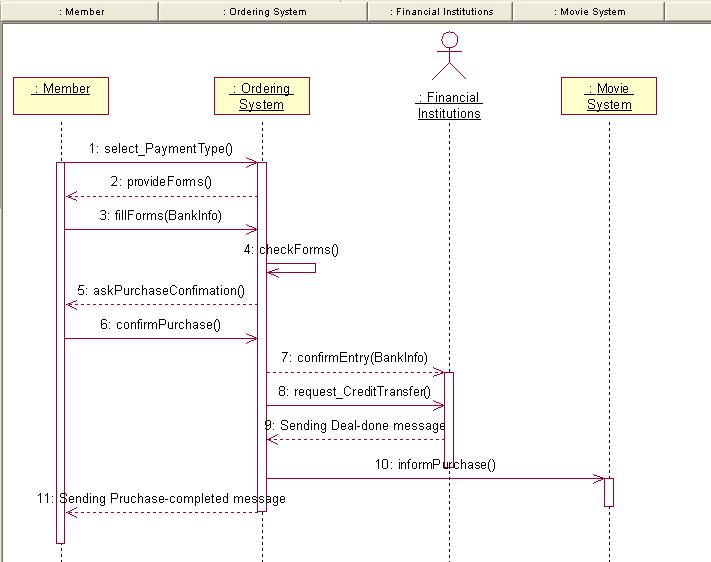The width and height of the screenshot is (711, 562).
Task: Select message 8: request_CreditTransfer()
Action: pyautogui.click(x=354, y=391)
